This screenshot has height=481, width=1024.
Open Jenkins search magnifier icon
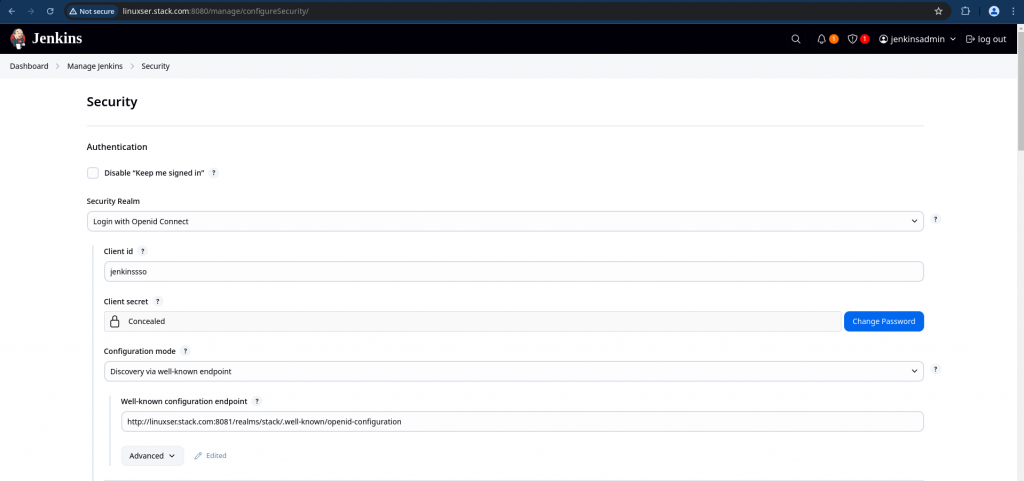click(x=795, y=39)
